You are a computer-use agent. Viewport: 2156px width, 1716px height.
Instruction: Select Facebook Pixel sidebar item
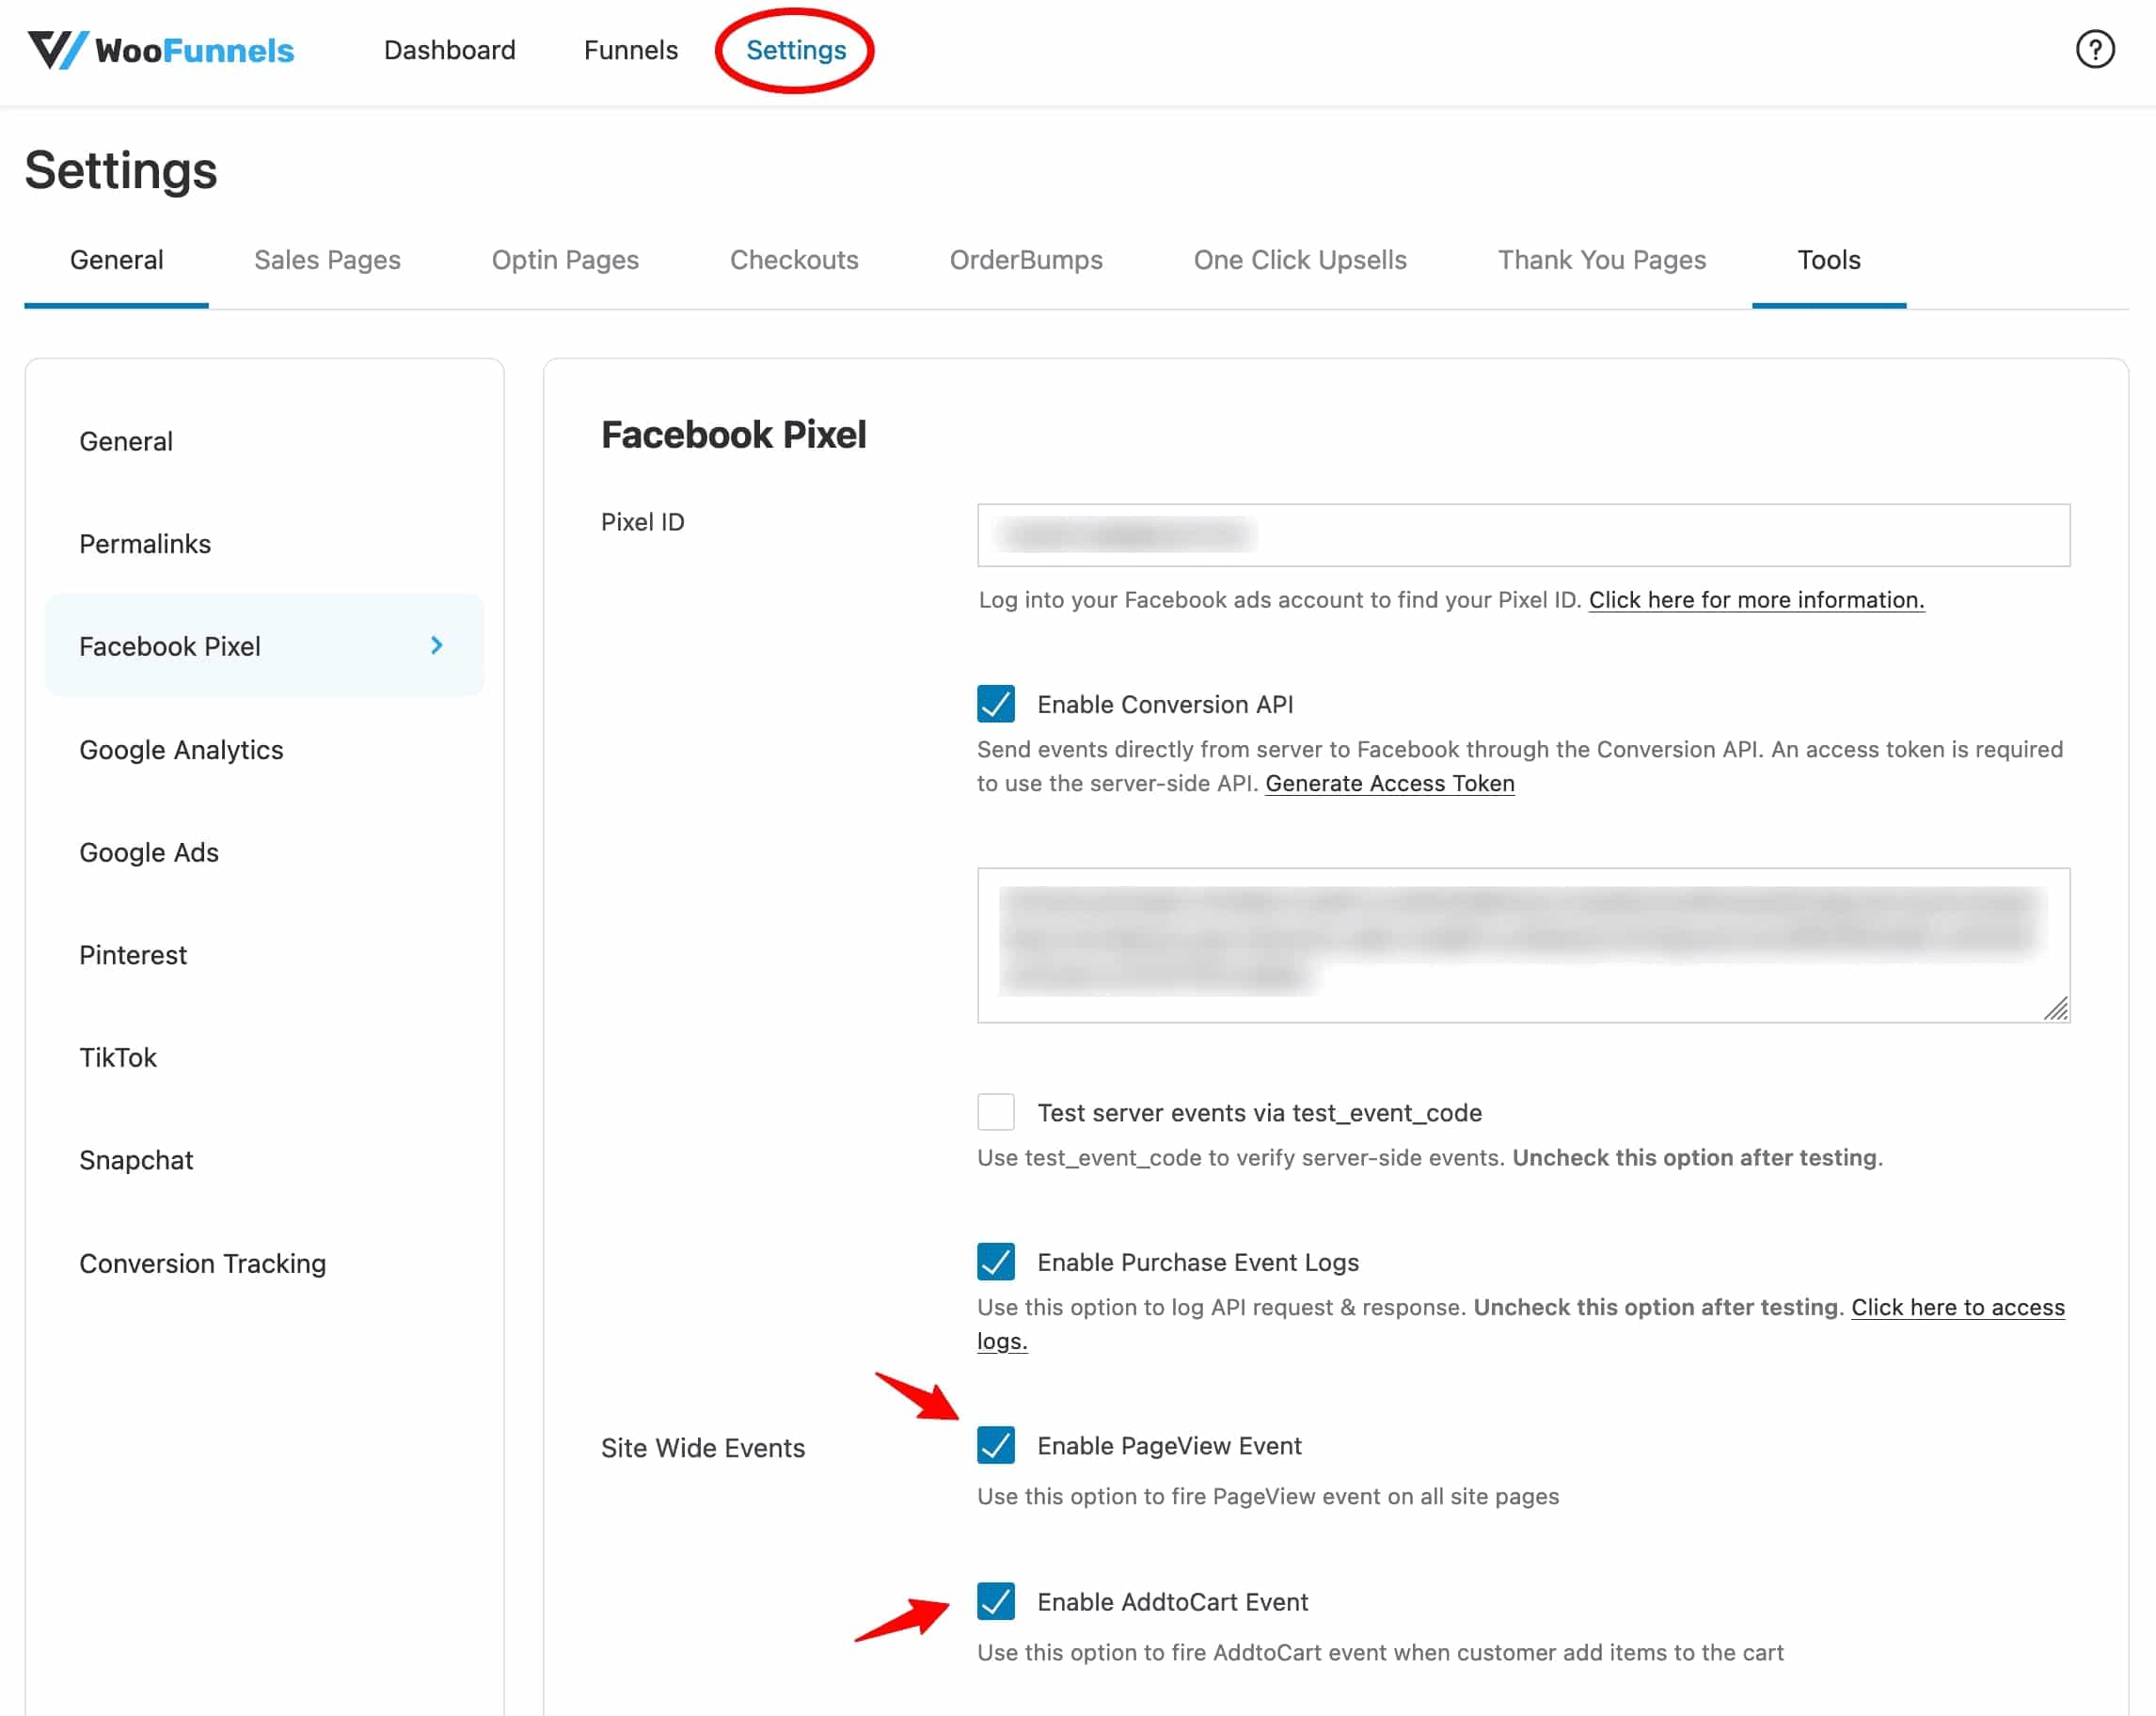[x=264, y=644]
